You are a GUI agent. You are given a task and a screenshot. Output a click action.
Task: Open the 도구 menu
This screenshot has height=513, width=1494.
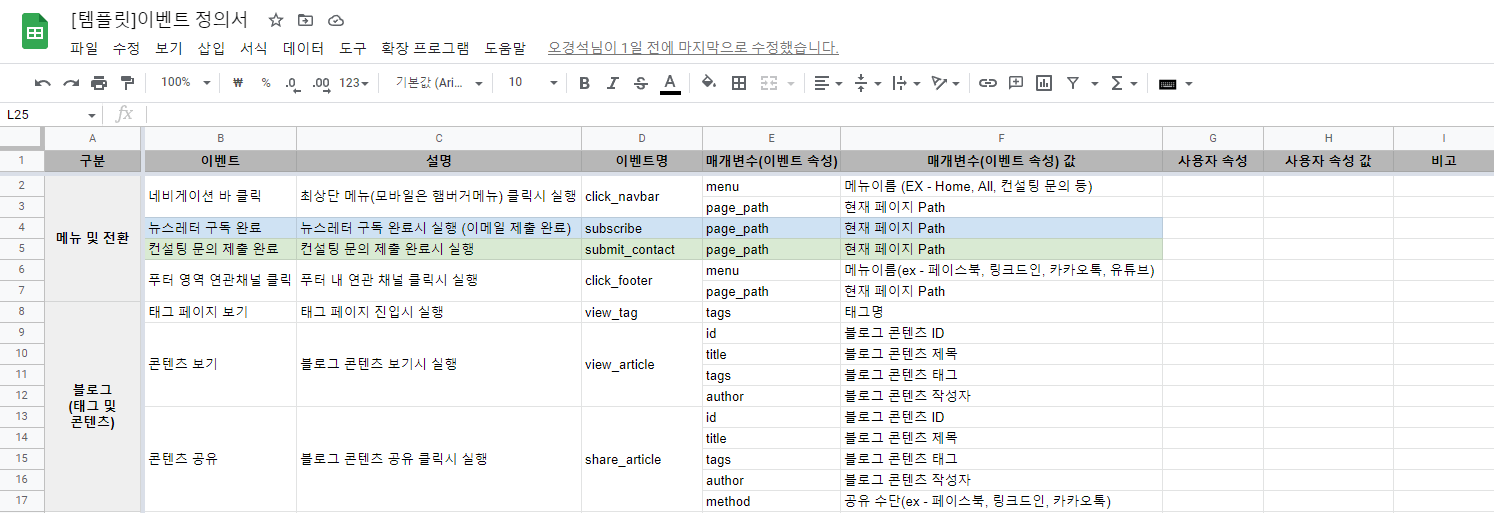[353, 48]
